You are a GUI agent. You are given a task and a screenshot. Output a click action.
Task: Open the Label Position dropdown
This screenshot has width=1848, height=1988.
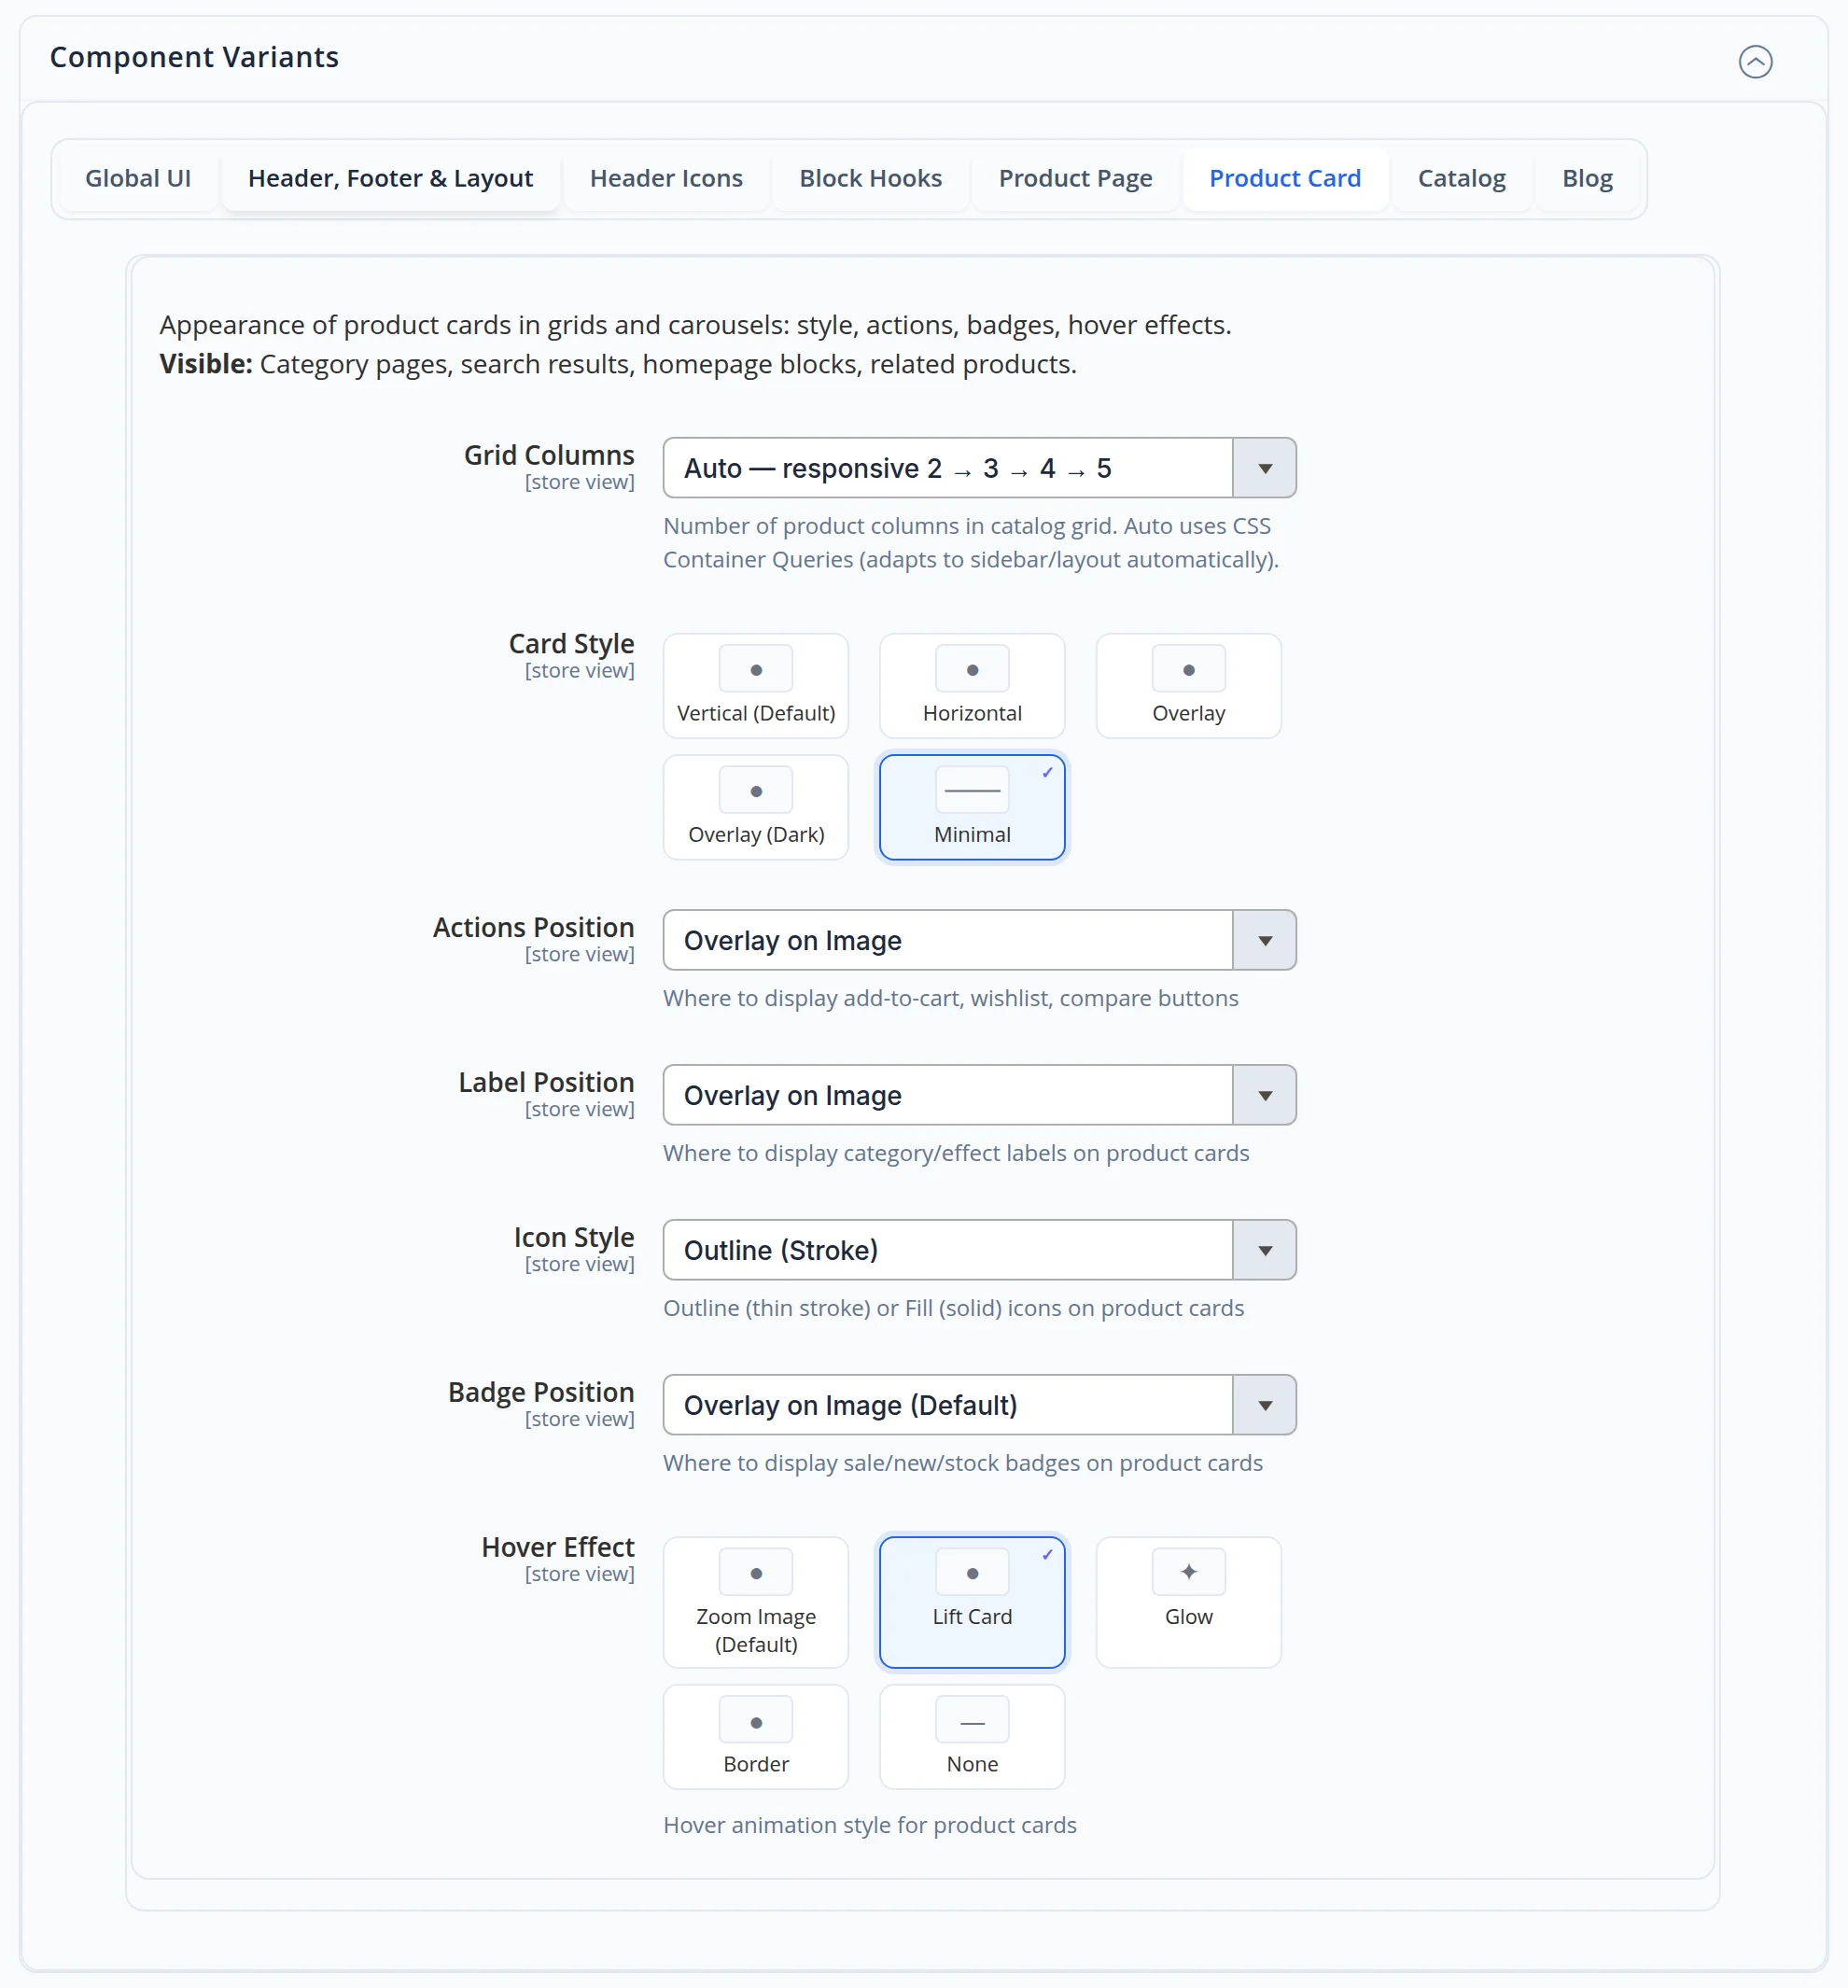[x=979, y=1095]
